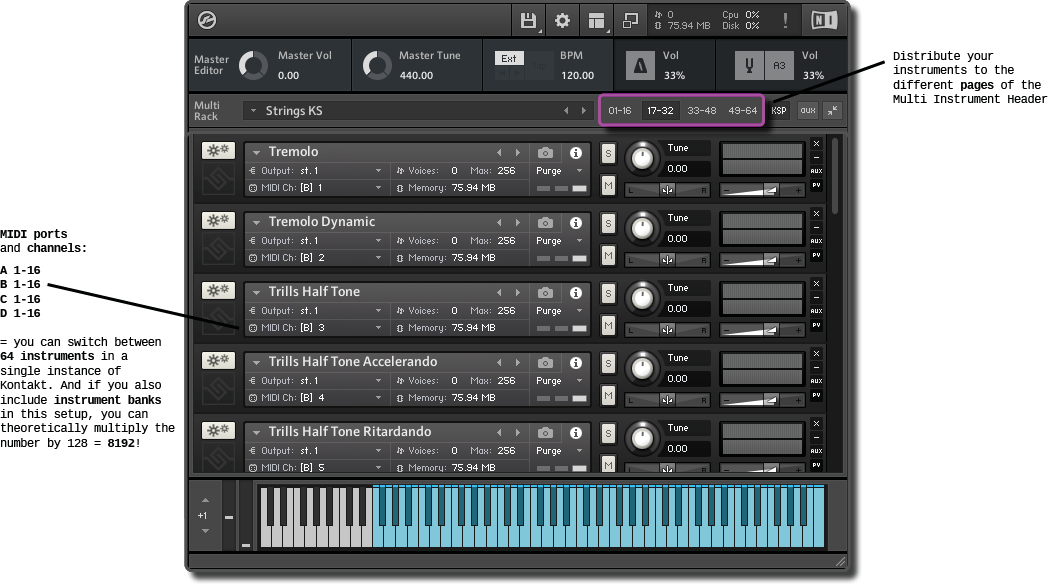Viewport: 1050px width, 585px height.
Task: Remove Tremolo instrument with X icon
Action: pos(816,143)
